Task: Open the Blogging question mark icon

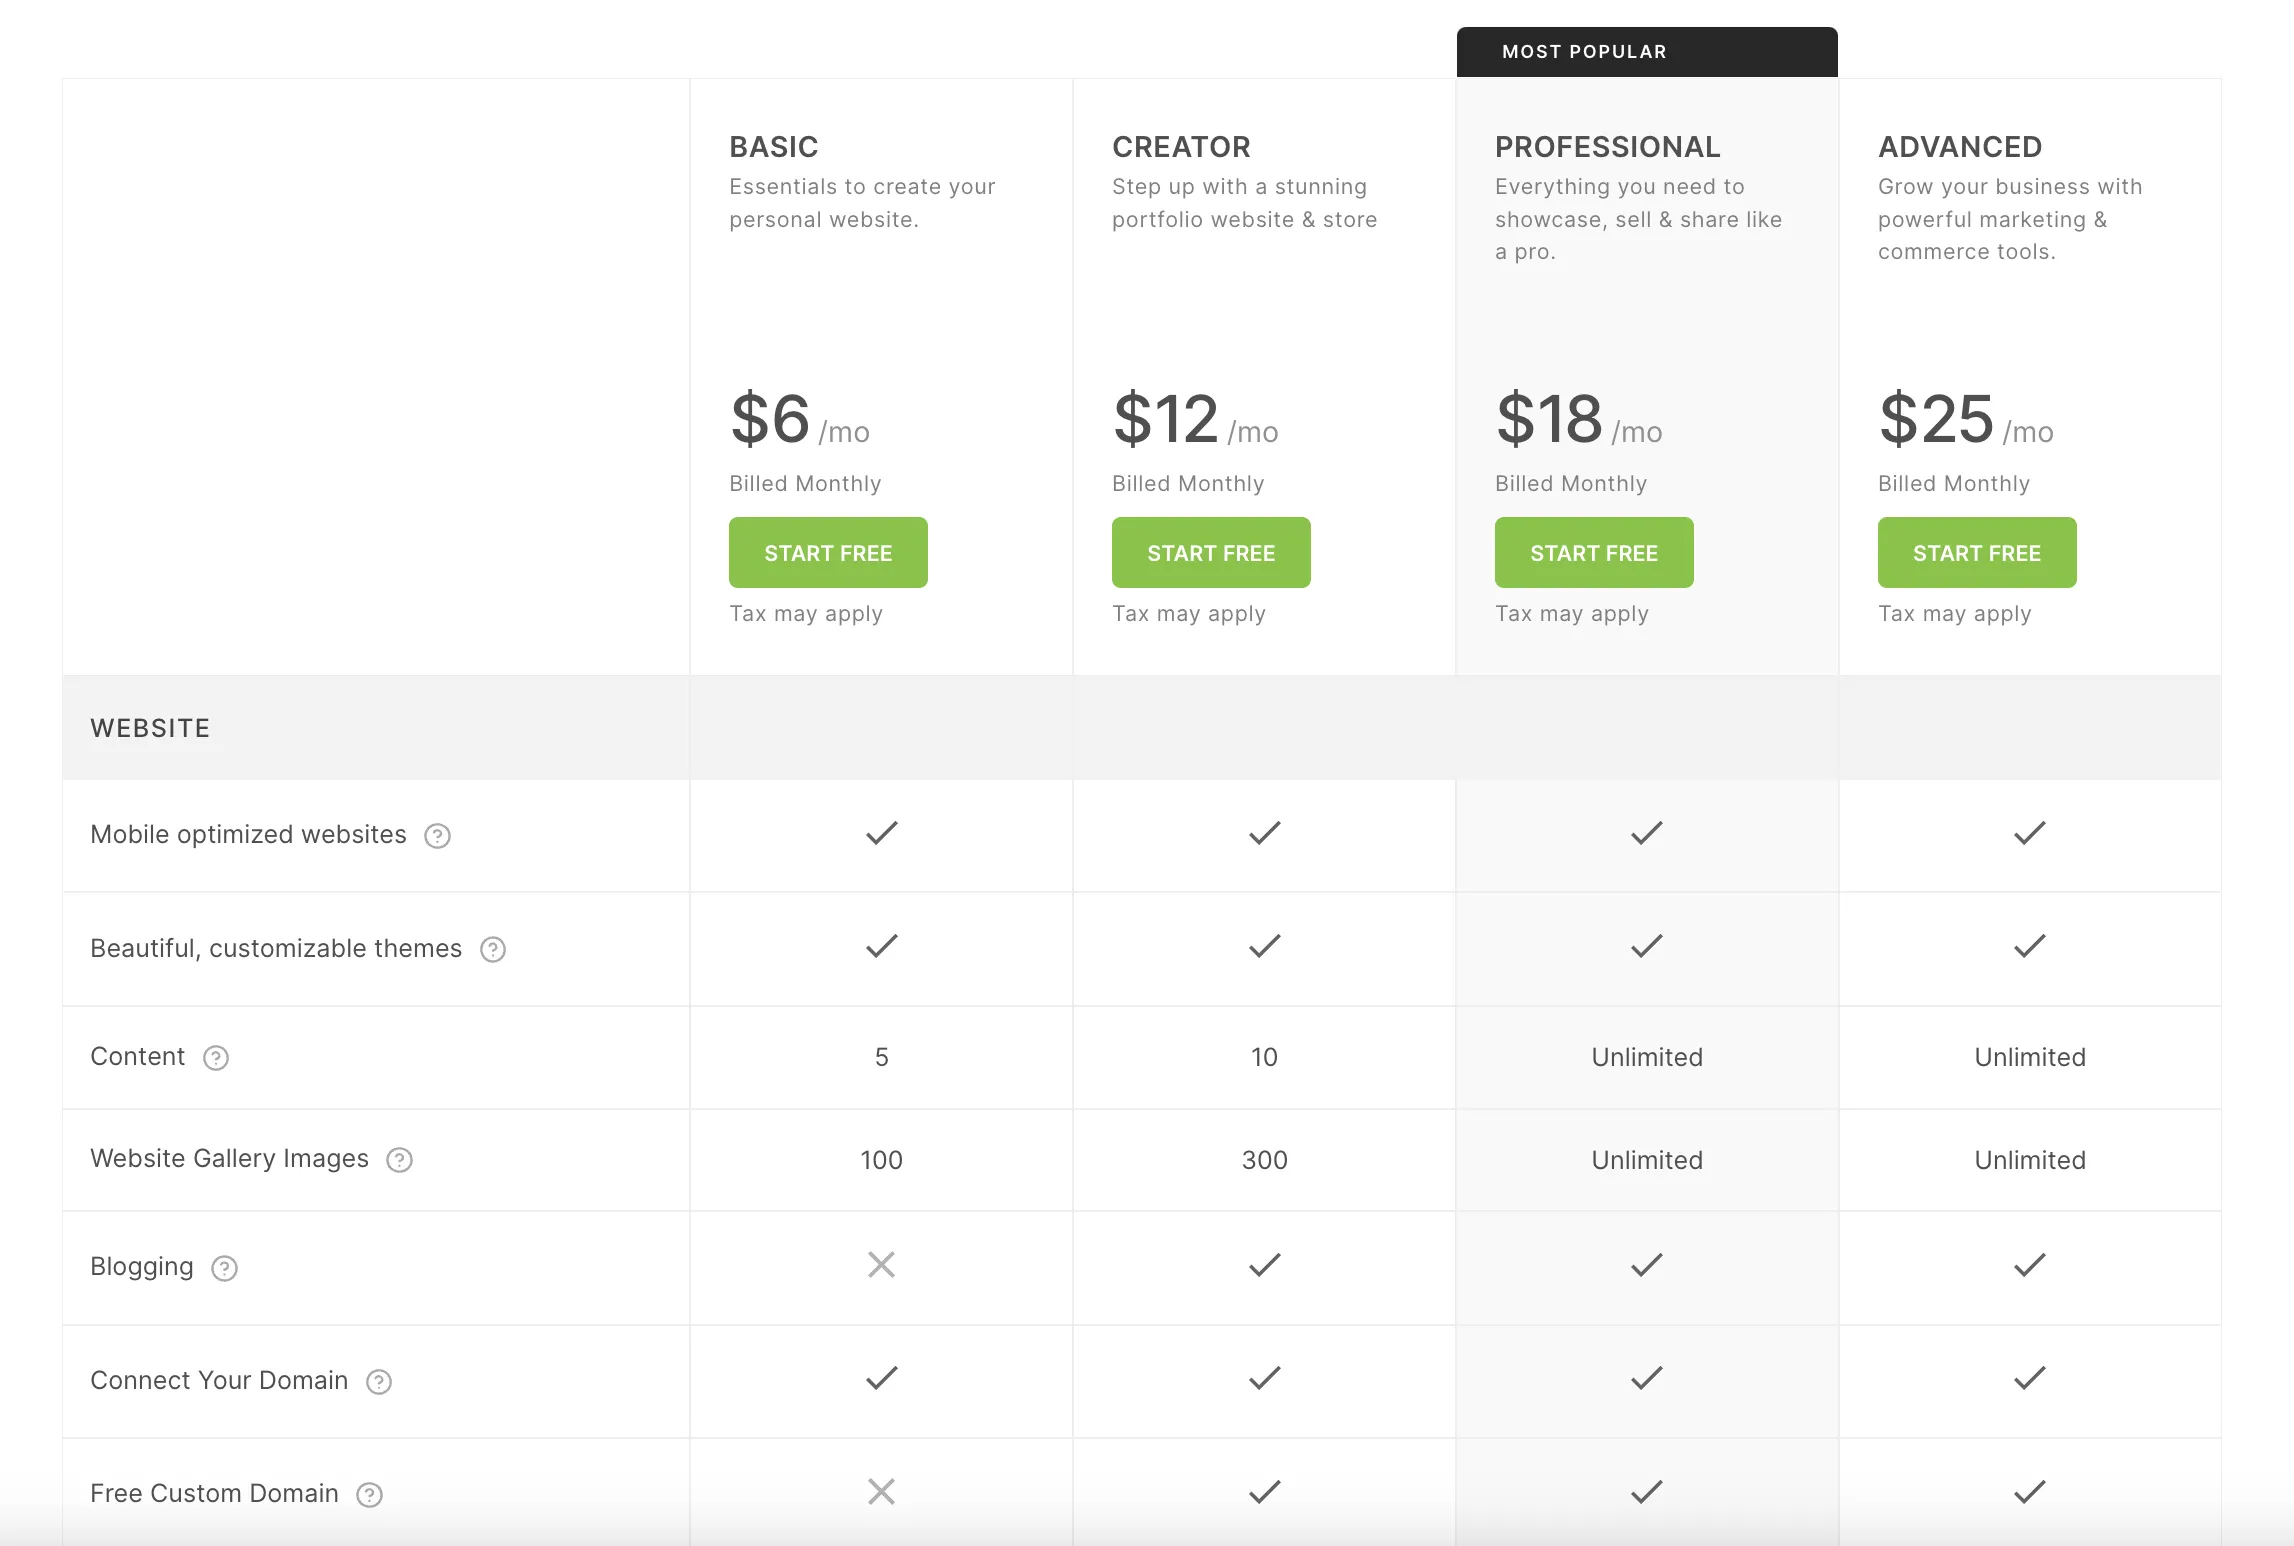Action: click(x=224, y=1268)
